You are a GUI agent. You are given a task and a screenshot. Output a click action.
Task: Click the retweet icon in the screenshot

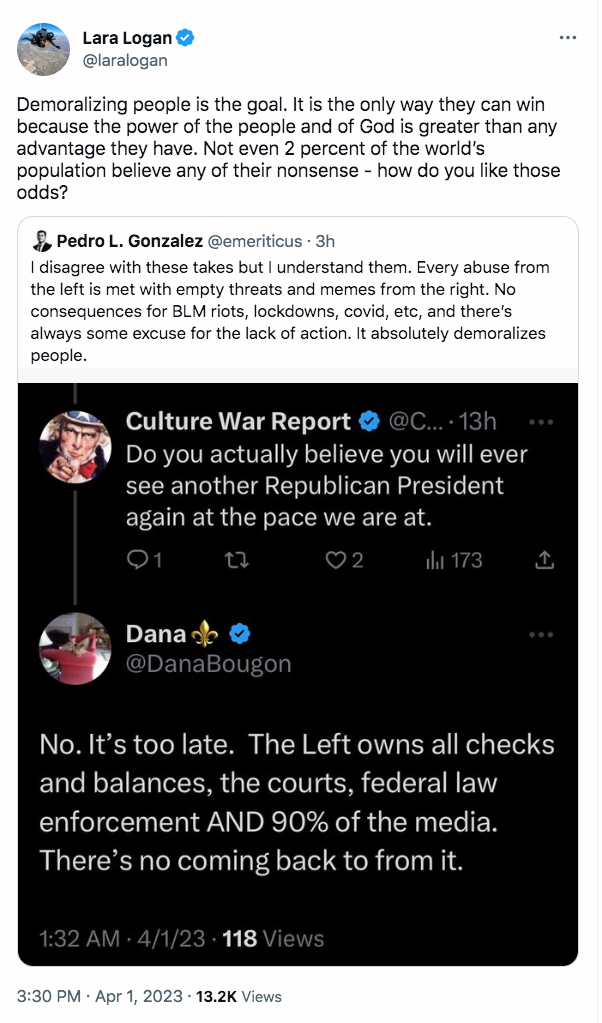pos(237,560)
